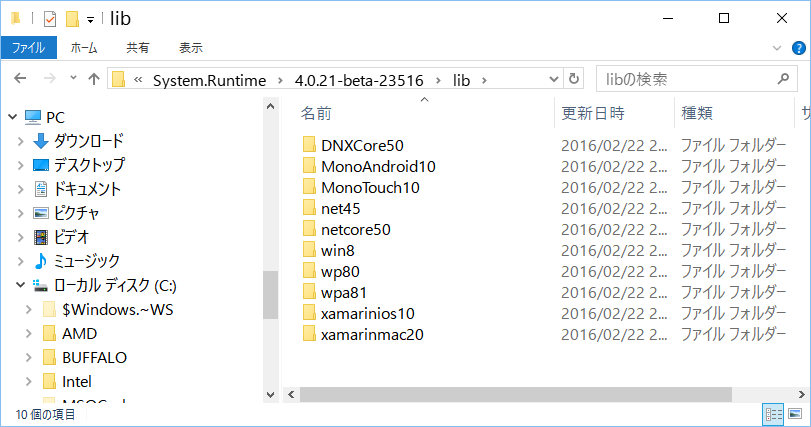Image resolution: width=811 pixels, height=427 pixels.
Task: Expand the ribbon with the chevron
Action: pyautogui.click(x=777, y=48)
